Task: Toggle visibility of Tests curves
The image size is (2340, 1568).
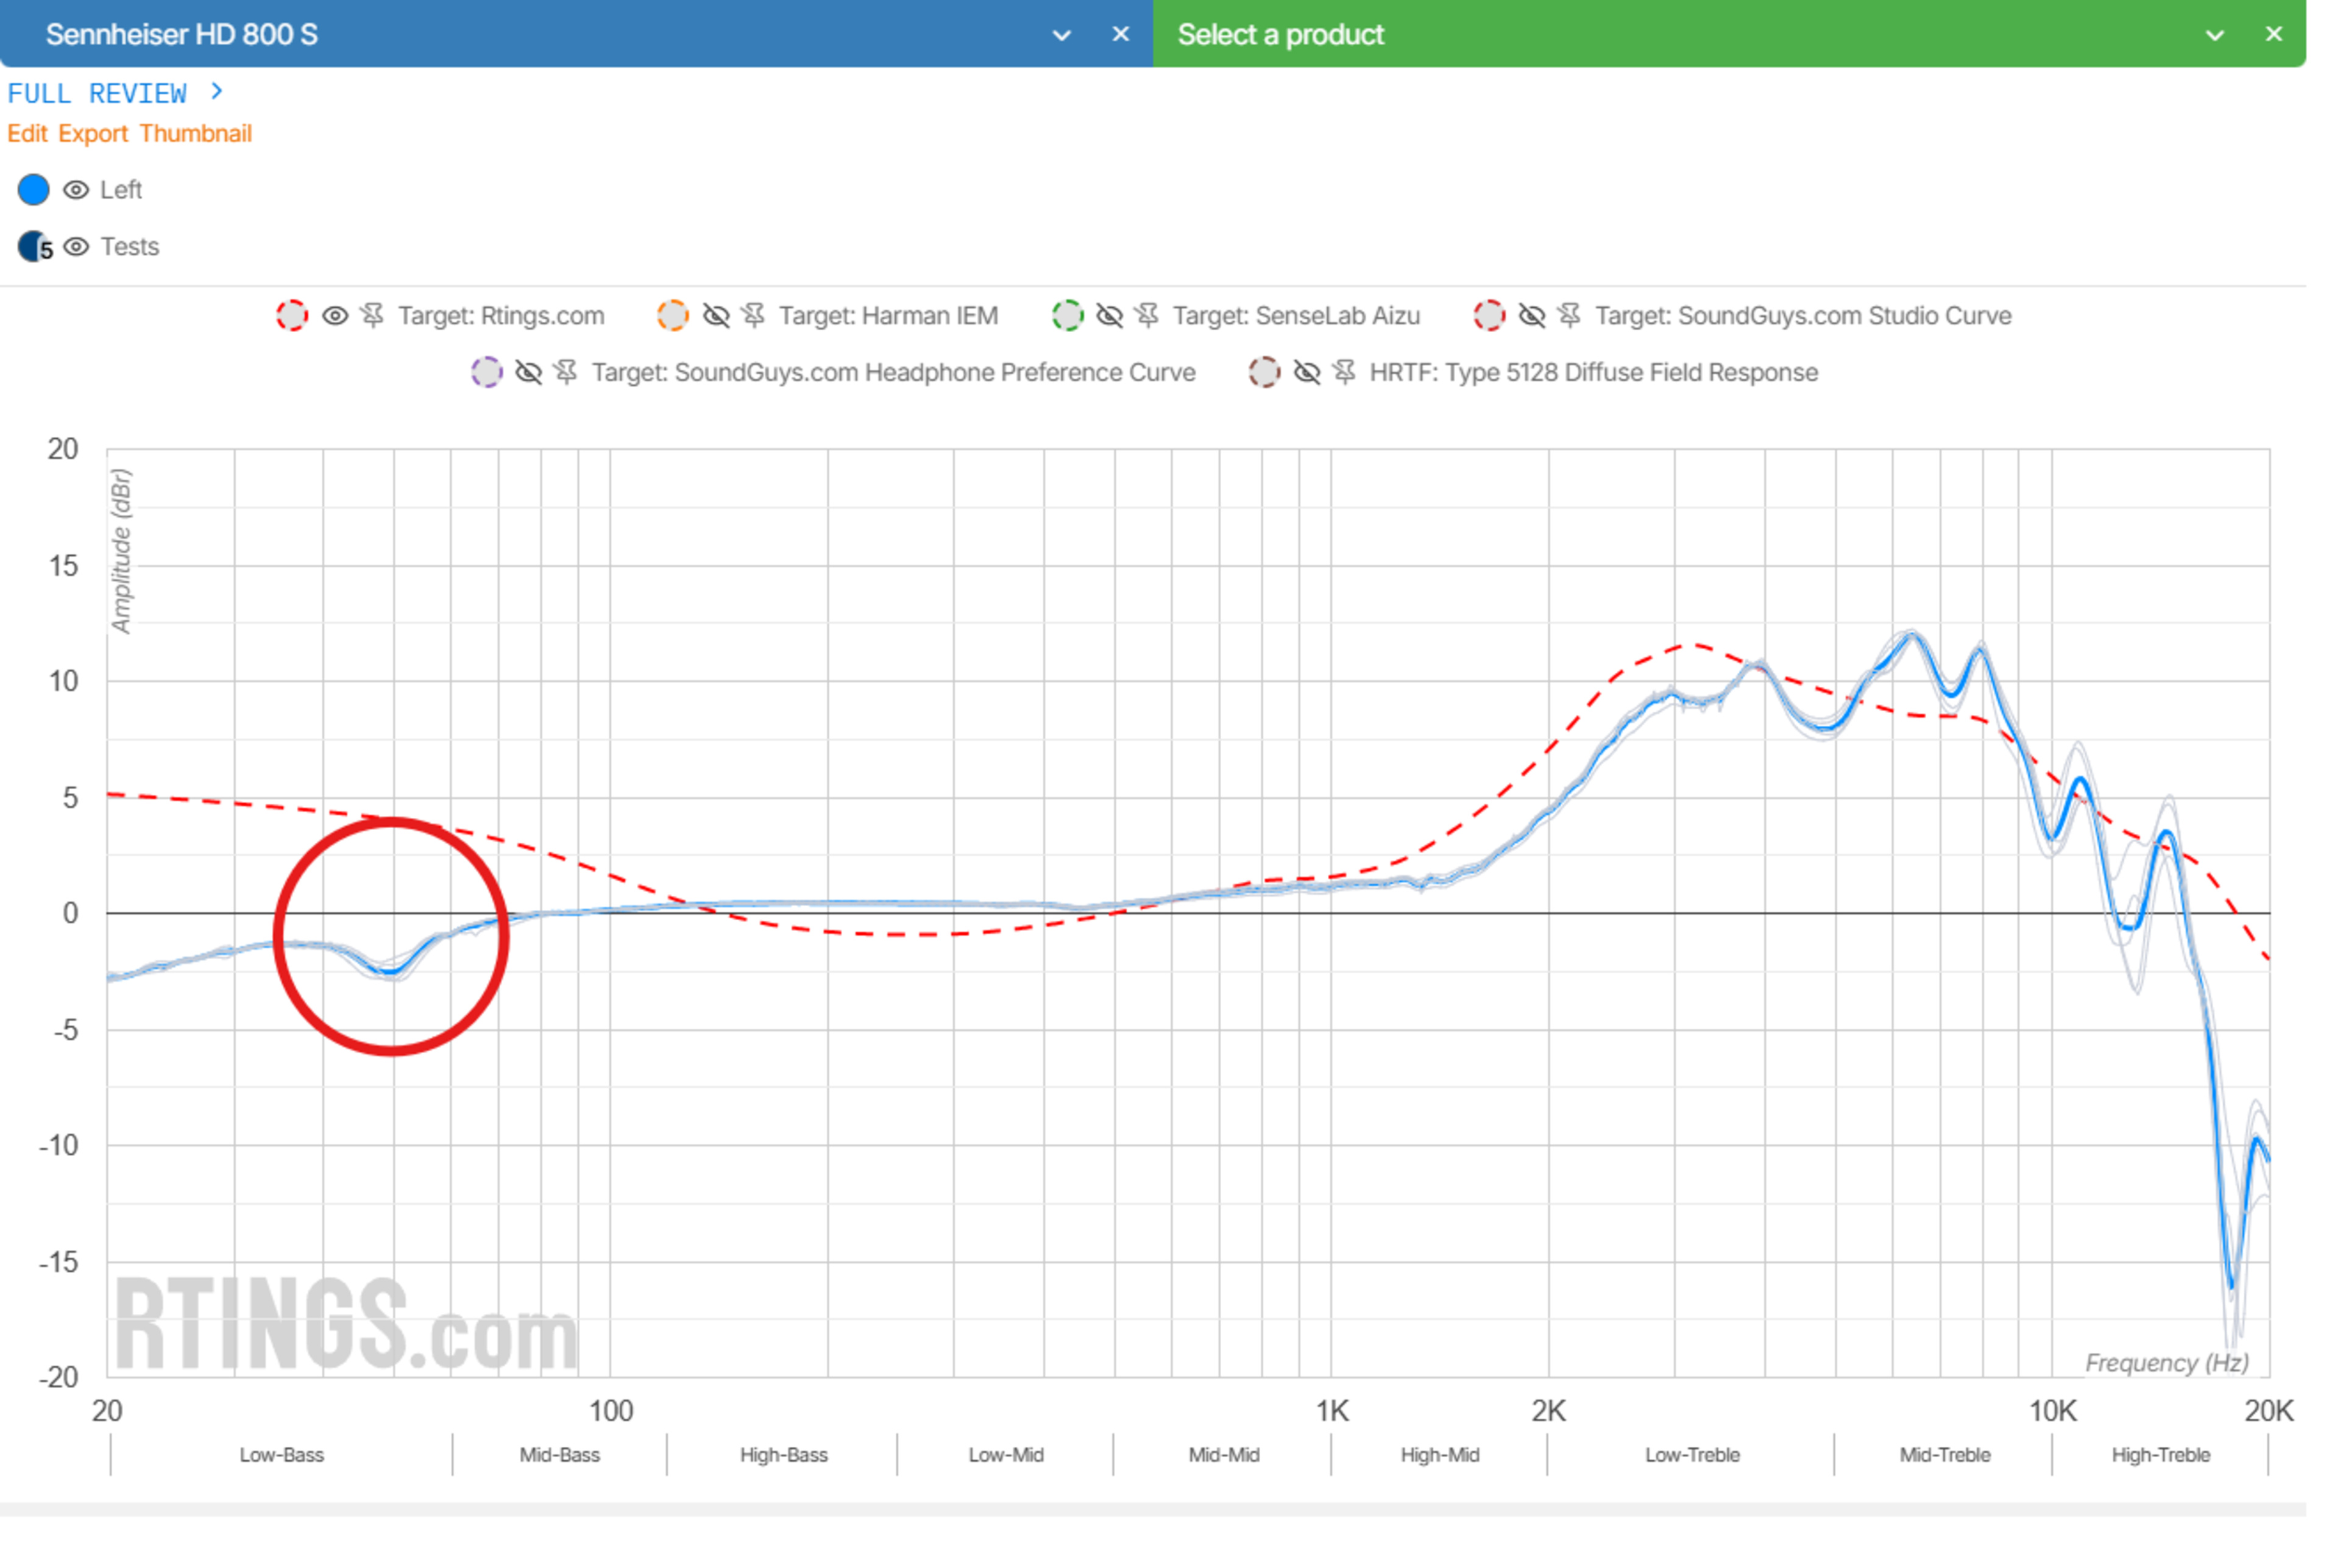Action: (76, 247)
